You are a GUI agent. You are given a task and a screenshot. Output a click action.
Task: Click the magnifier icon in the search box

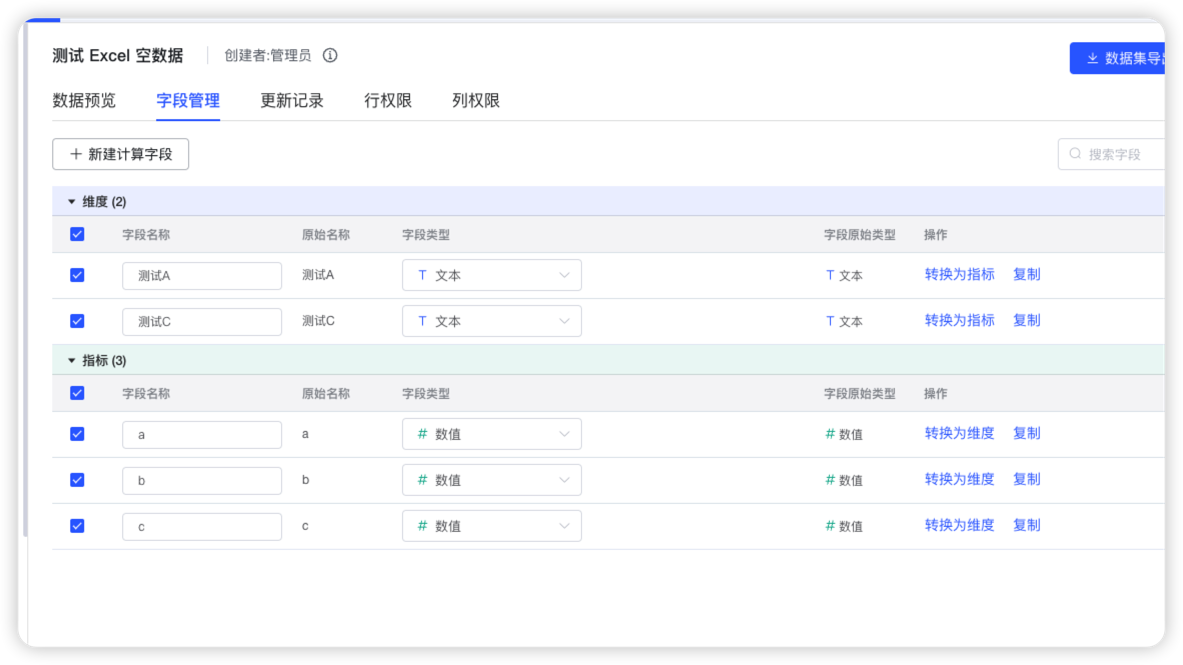[1074, 153]
